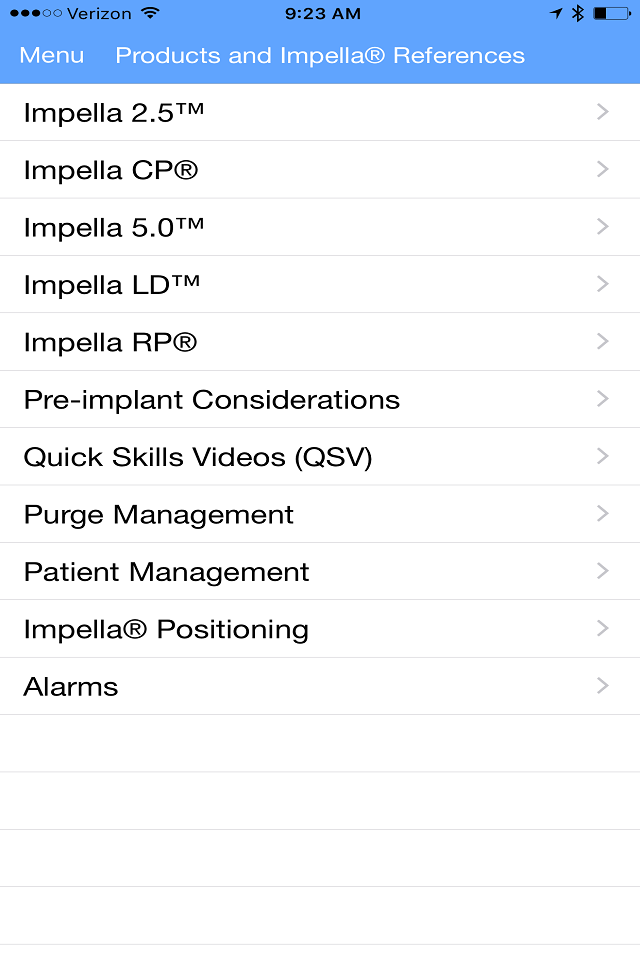Tap chevron on the Alarms row
The height and width of the screenshot is (960, 640).
(x=603, y=686)
